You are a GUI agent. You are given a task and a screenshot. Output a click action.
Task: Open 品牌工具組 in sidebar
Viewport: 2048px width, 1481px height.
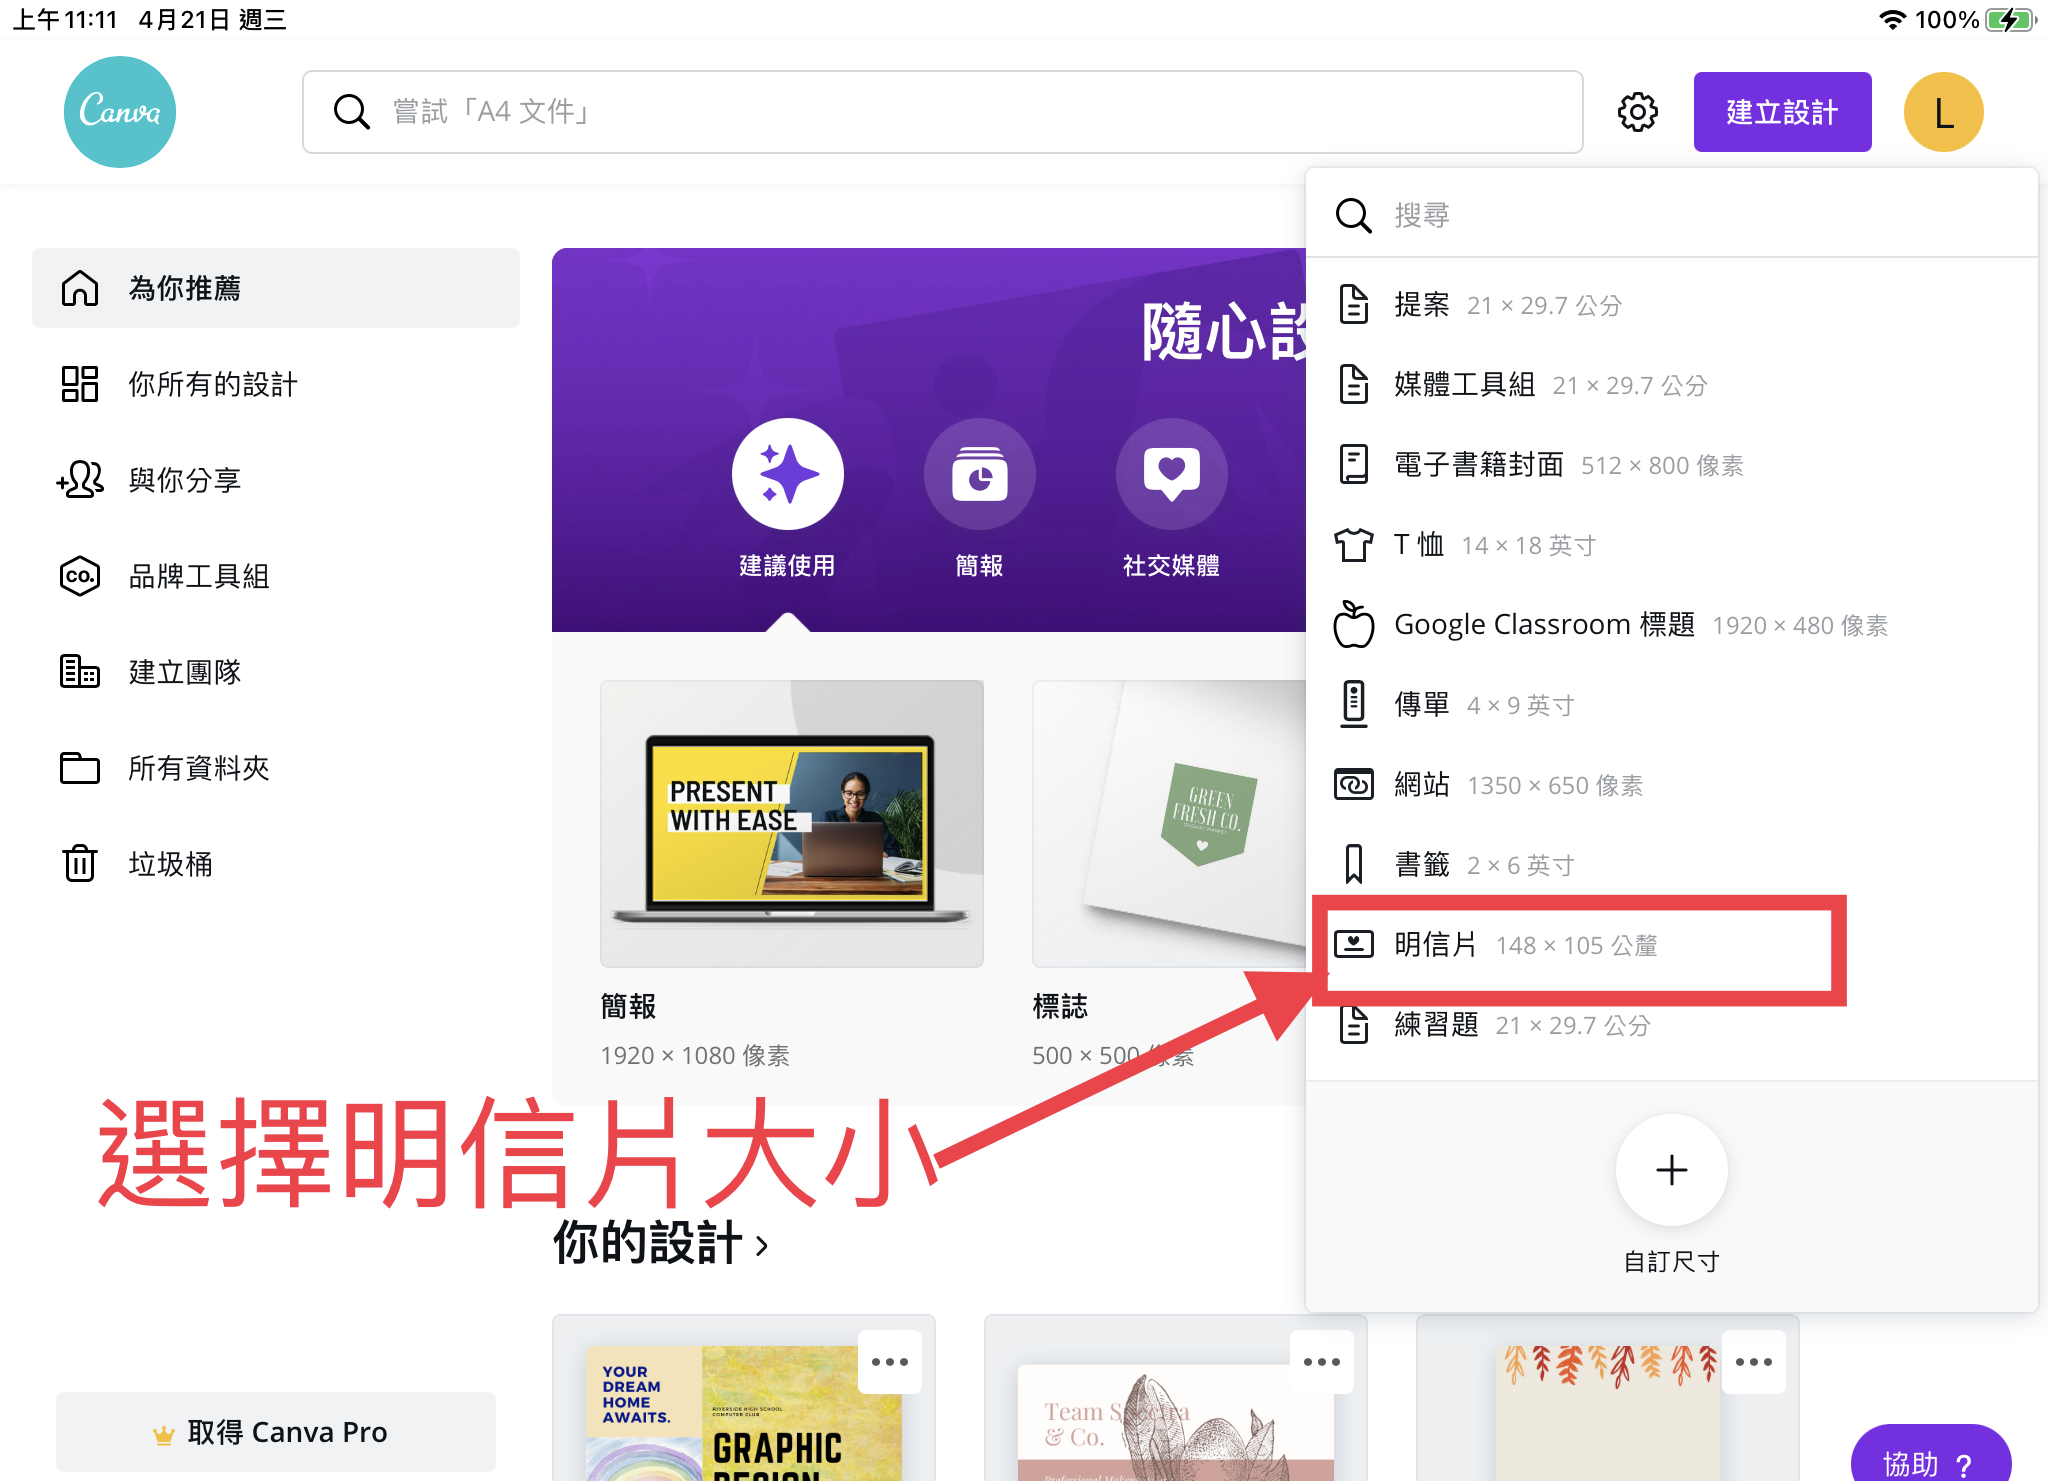[198, 576]
